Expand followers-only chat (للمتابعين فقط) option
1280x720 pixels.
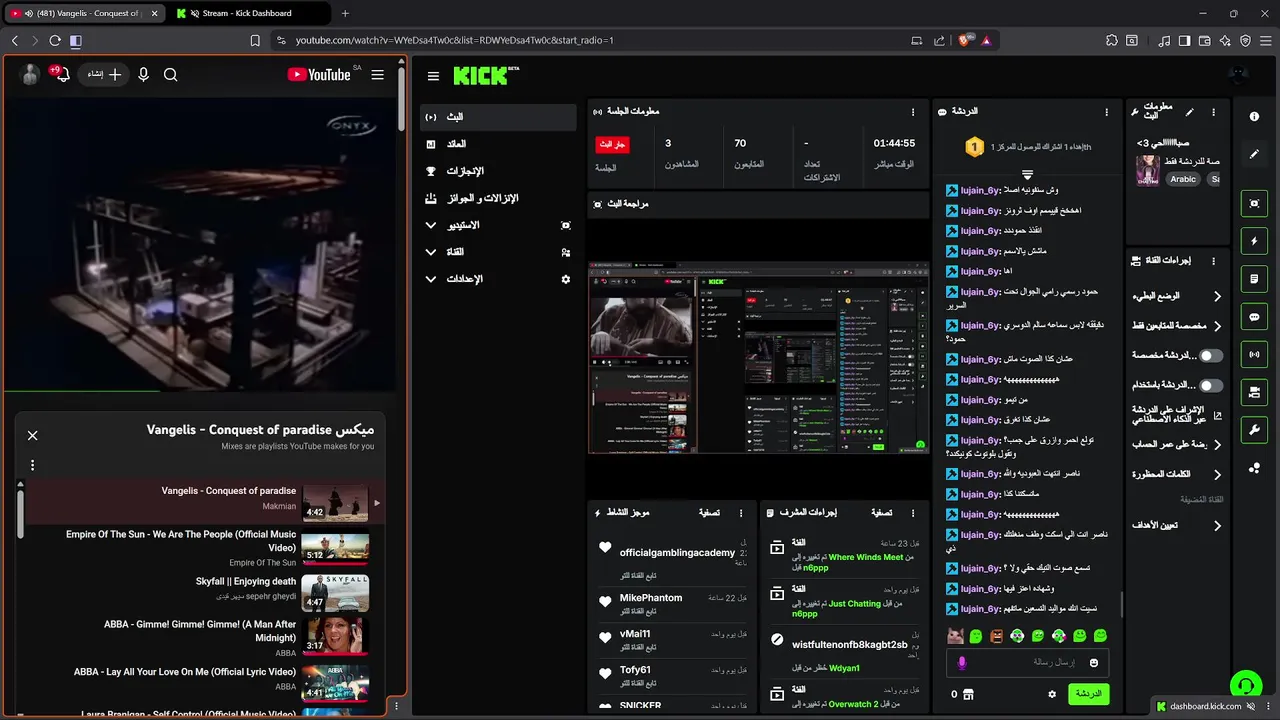(x=1177, y=326)
